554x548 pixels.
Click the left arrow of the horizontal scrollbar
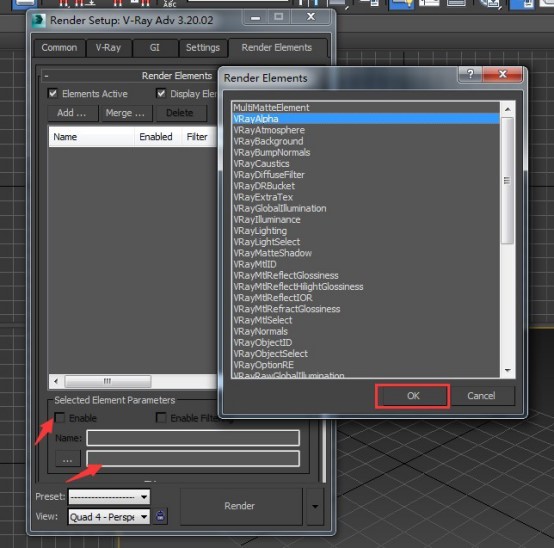(56, 381)
